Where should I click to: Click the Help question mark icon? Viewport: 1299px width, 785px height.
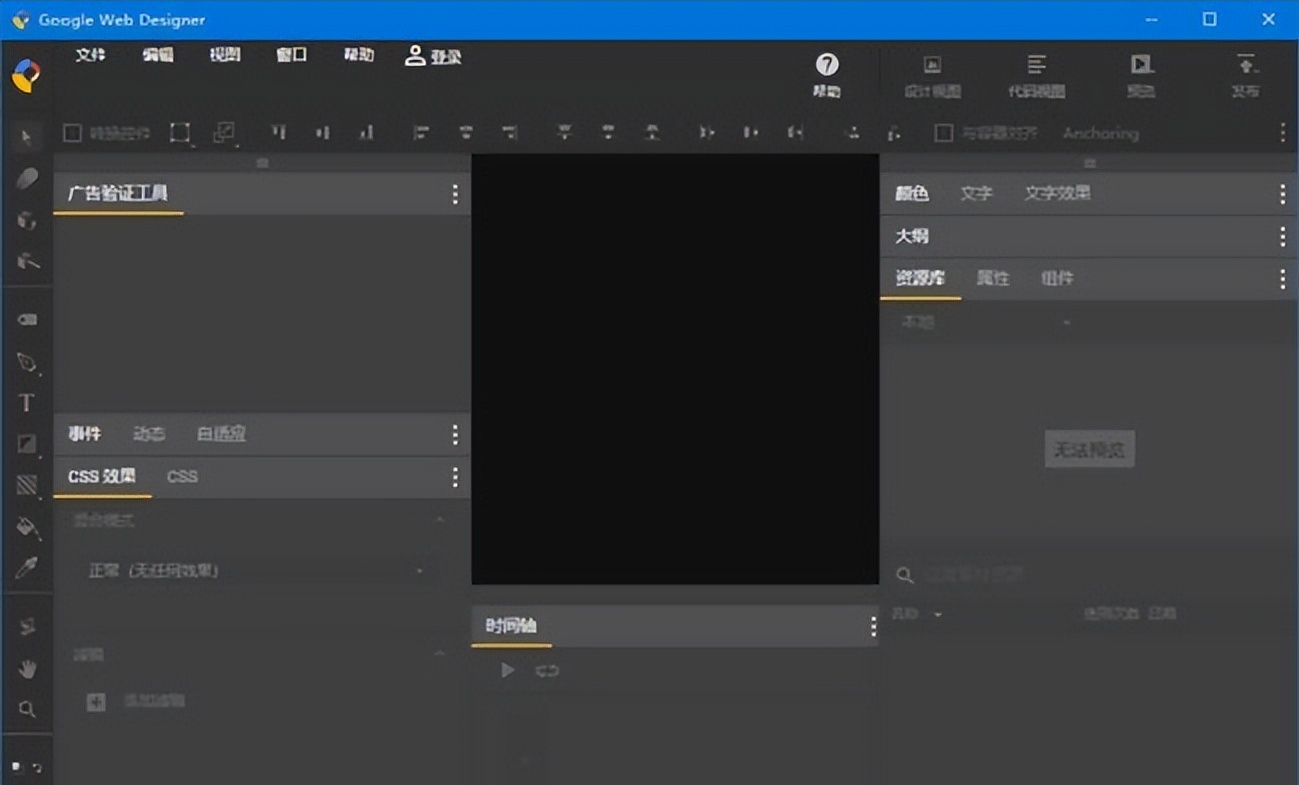827,66
